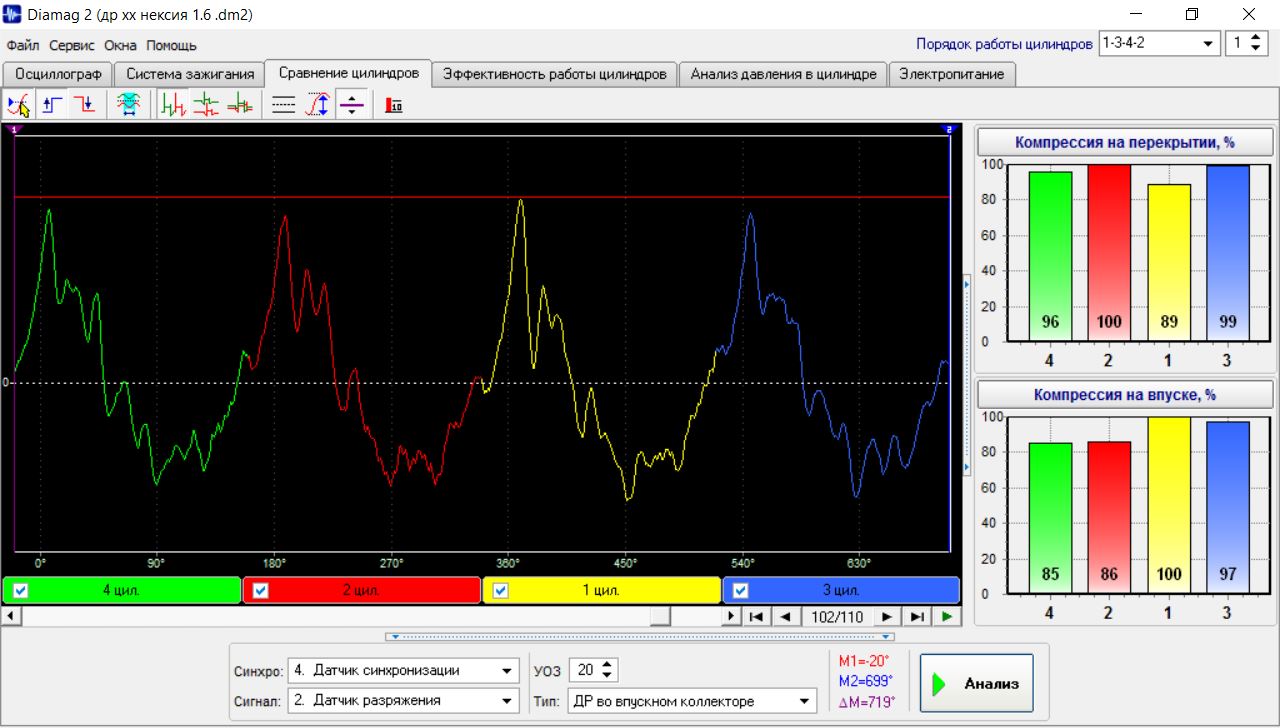Open the Сервис menu
This screenshot has height=728, width=1280.
[x=72, y=45]
